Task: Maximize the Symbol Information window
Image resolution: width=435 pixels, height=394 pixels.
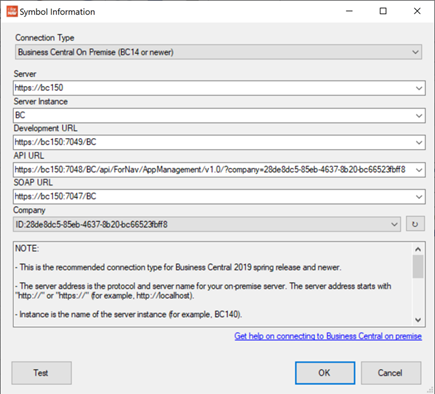Action: click(383, 11)
